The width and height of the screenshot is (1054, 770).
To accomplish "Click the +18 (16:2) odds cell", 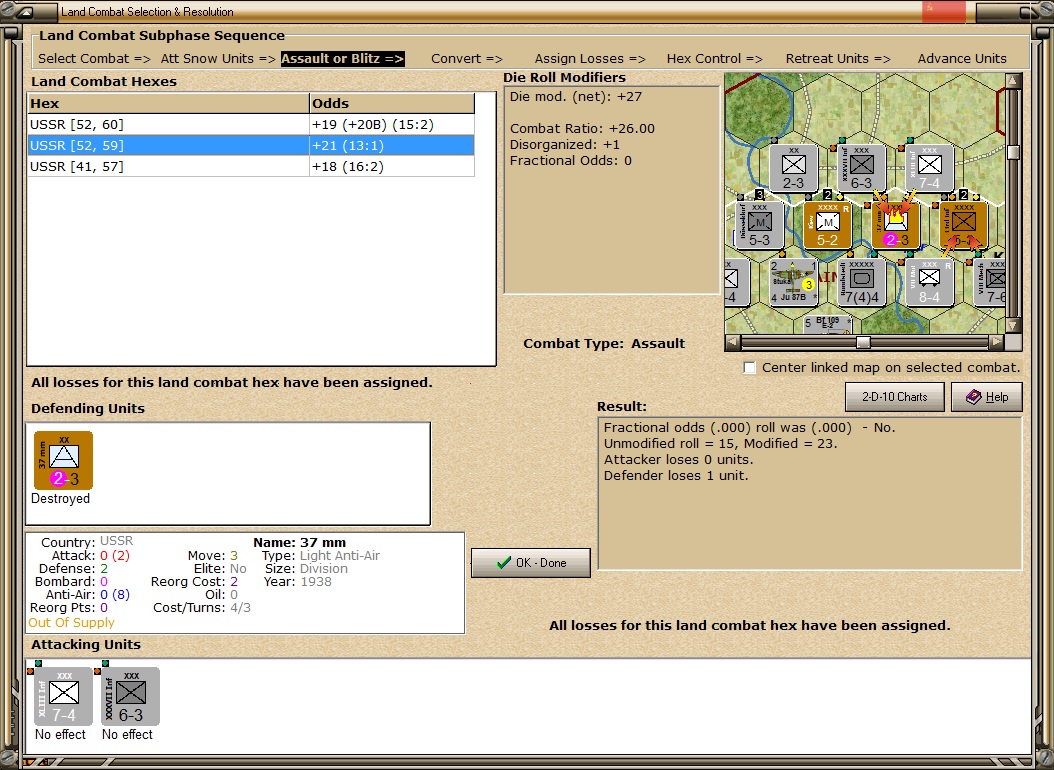I will coord(392,166).
